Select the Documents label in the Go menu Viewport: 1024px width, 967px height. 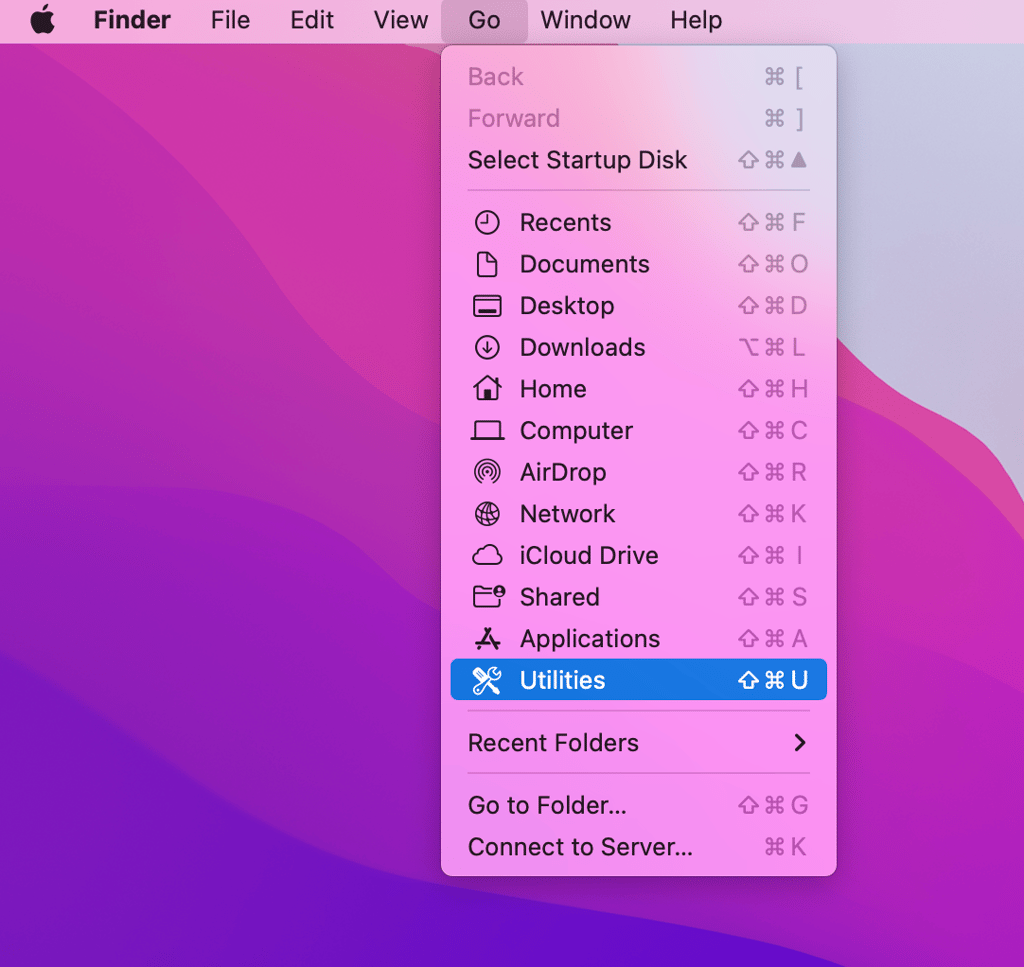(x=584, y=264)
